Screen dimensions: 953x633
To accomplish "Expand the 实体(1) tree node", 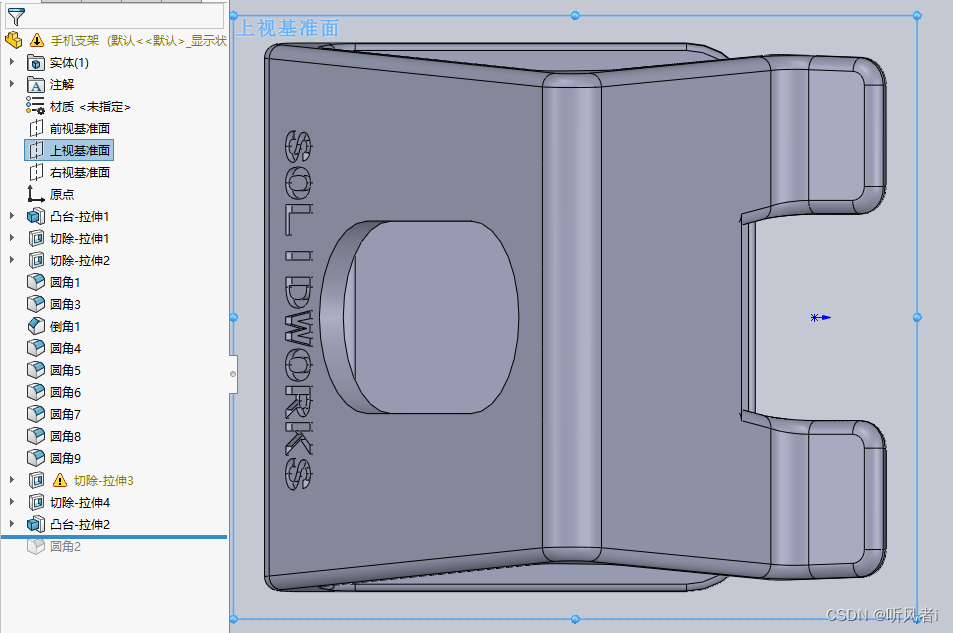I will [x=11, y=62].
